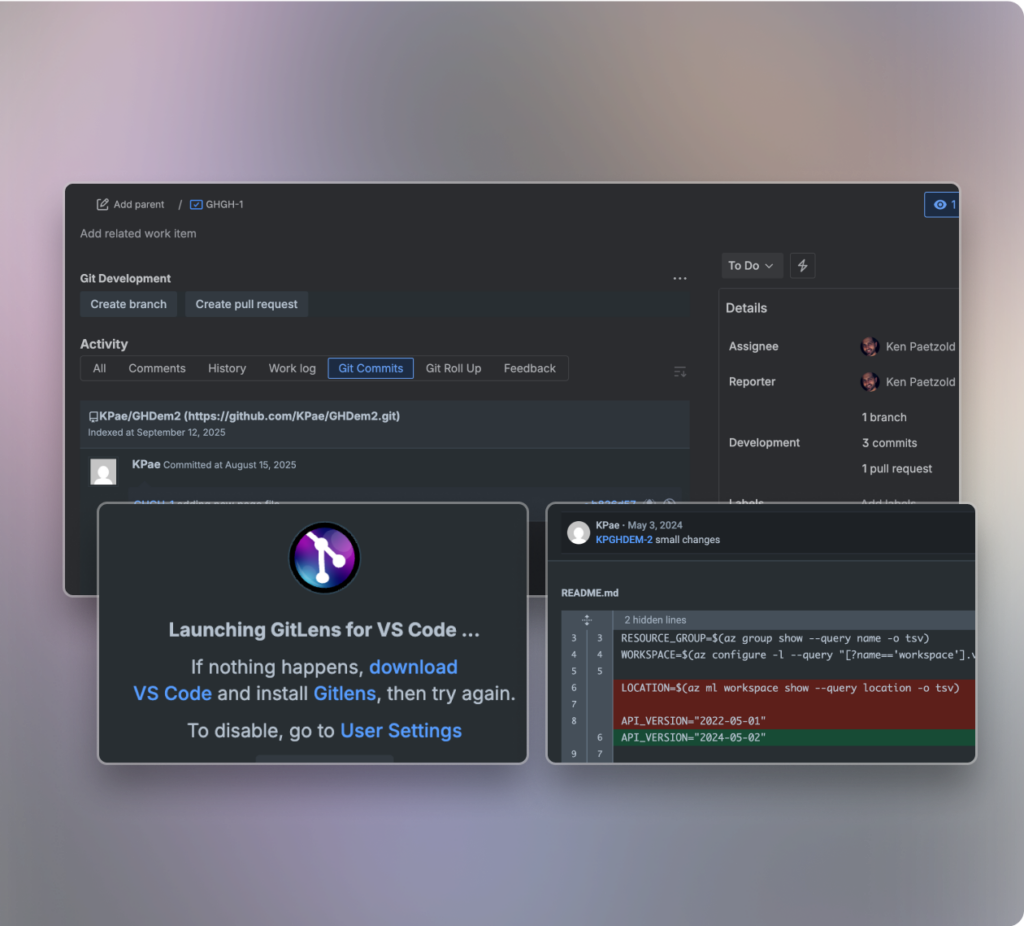Click the Add parent pencil icon

(x=103, y=204)
